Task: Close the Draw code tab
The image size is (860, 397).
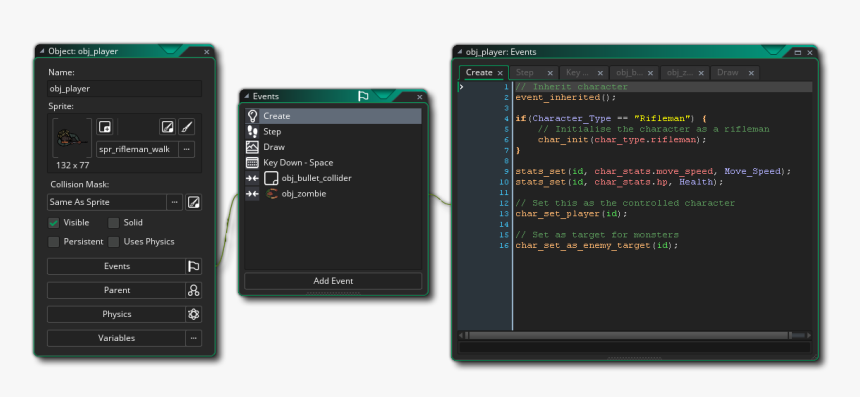Action: point(751,73)
